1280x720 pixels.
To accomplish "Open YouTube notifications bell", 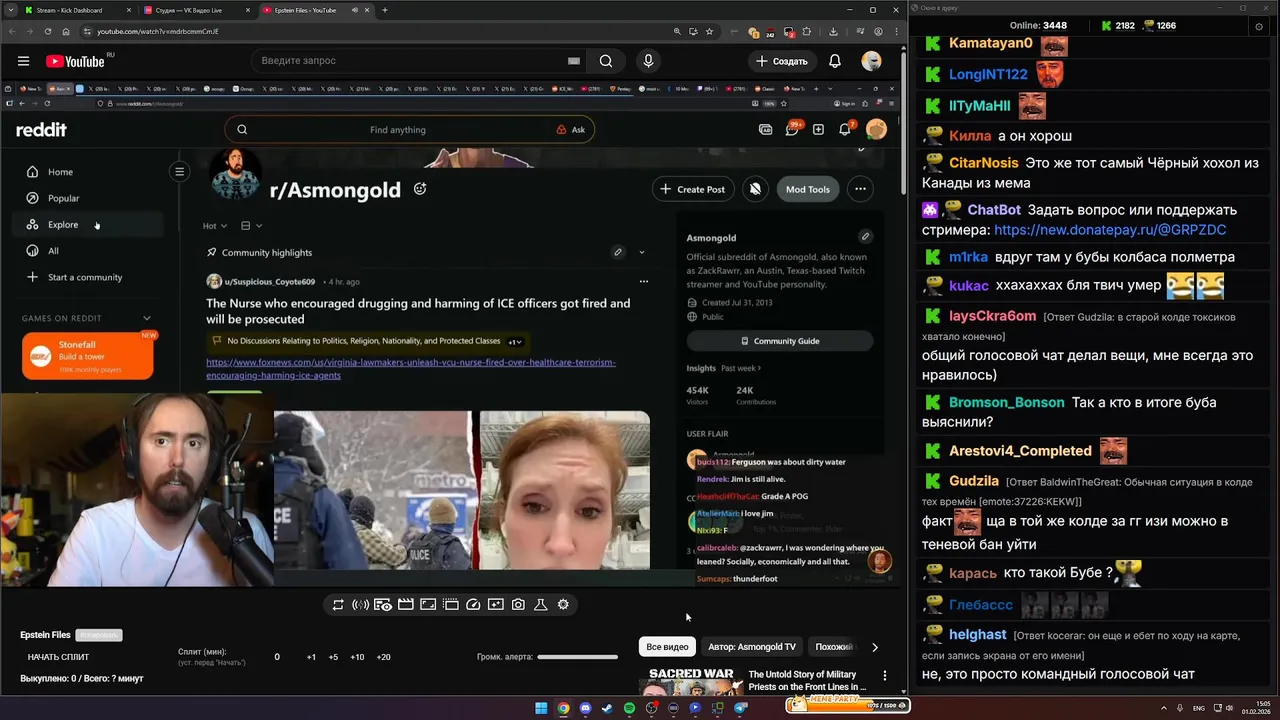I will [x=834, y=61].
